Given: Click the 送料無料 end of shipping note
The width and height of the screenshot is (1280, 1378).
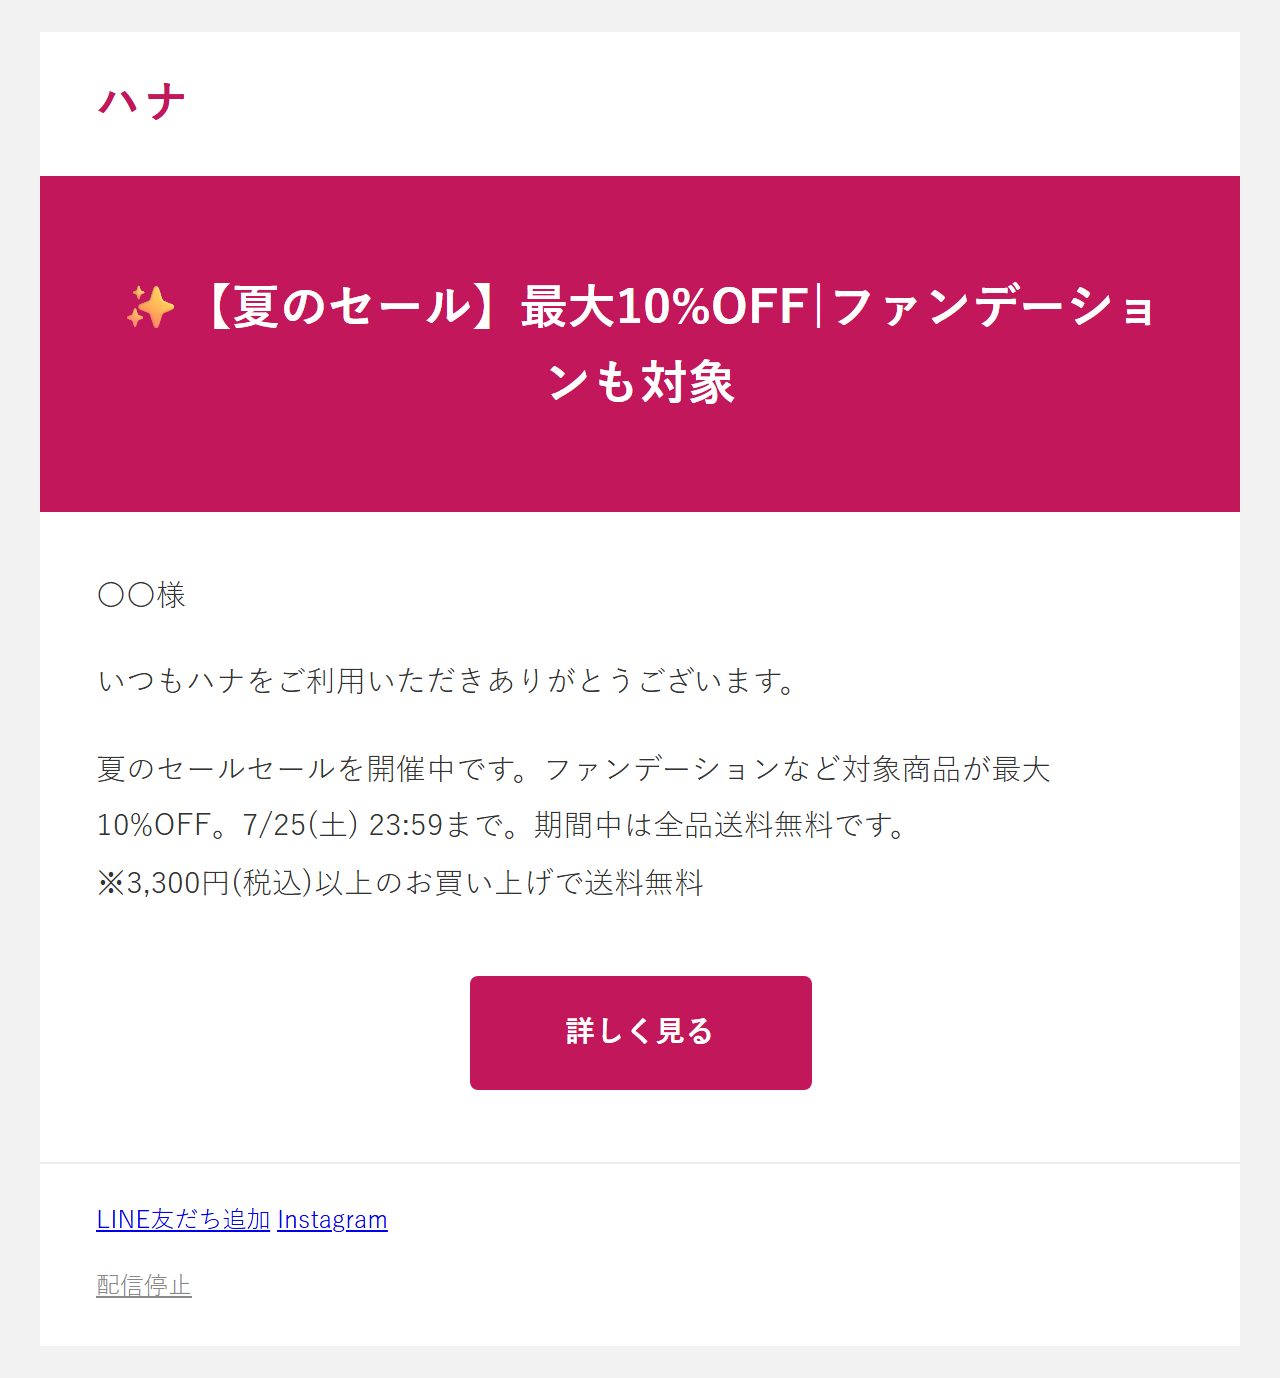Looking at the screenshot, I should pyautogui.click(x=644, y=883).
